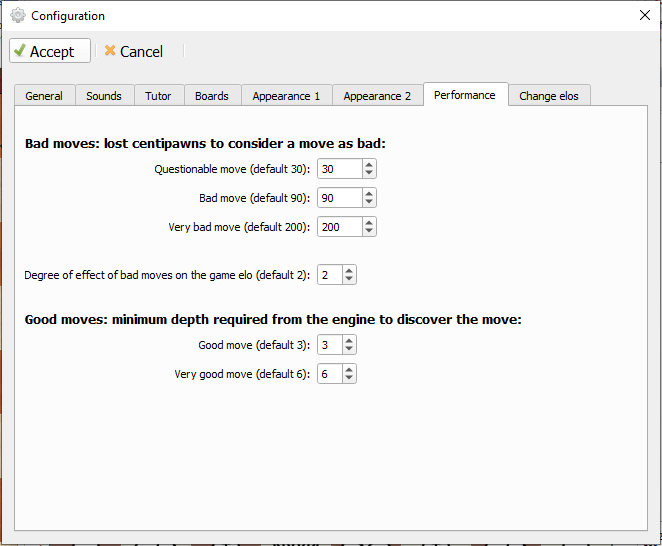The height and width of the screenshot is (546, 662).
Task: Decrease the Very good move depth
Action: point(349,378)
